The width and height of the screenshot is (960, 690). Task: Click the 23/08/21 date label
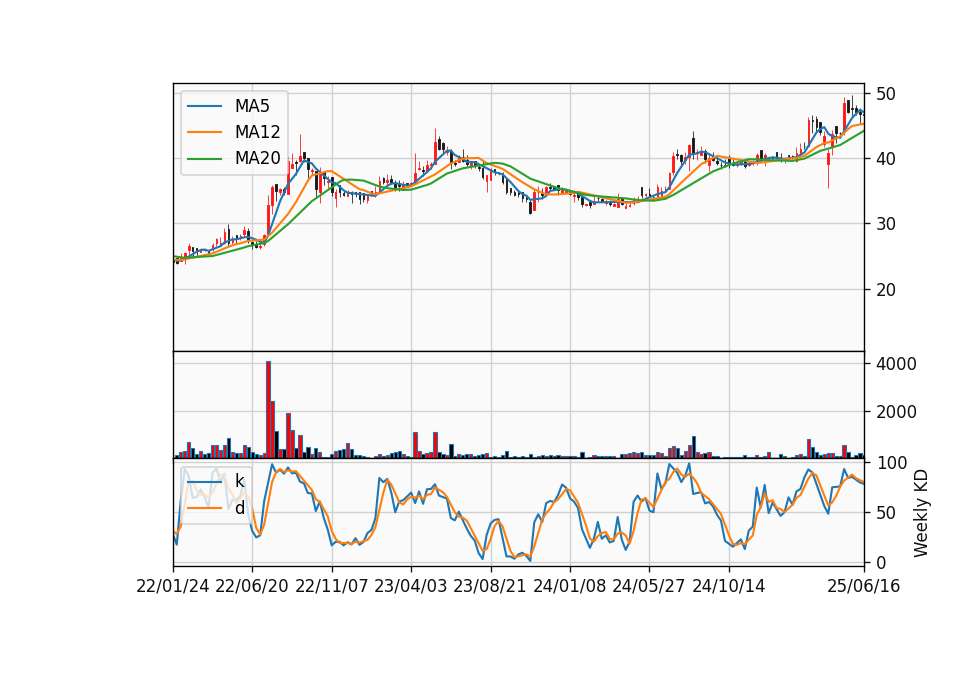click(x=490, y=586)
